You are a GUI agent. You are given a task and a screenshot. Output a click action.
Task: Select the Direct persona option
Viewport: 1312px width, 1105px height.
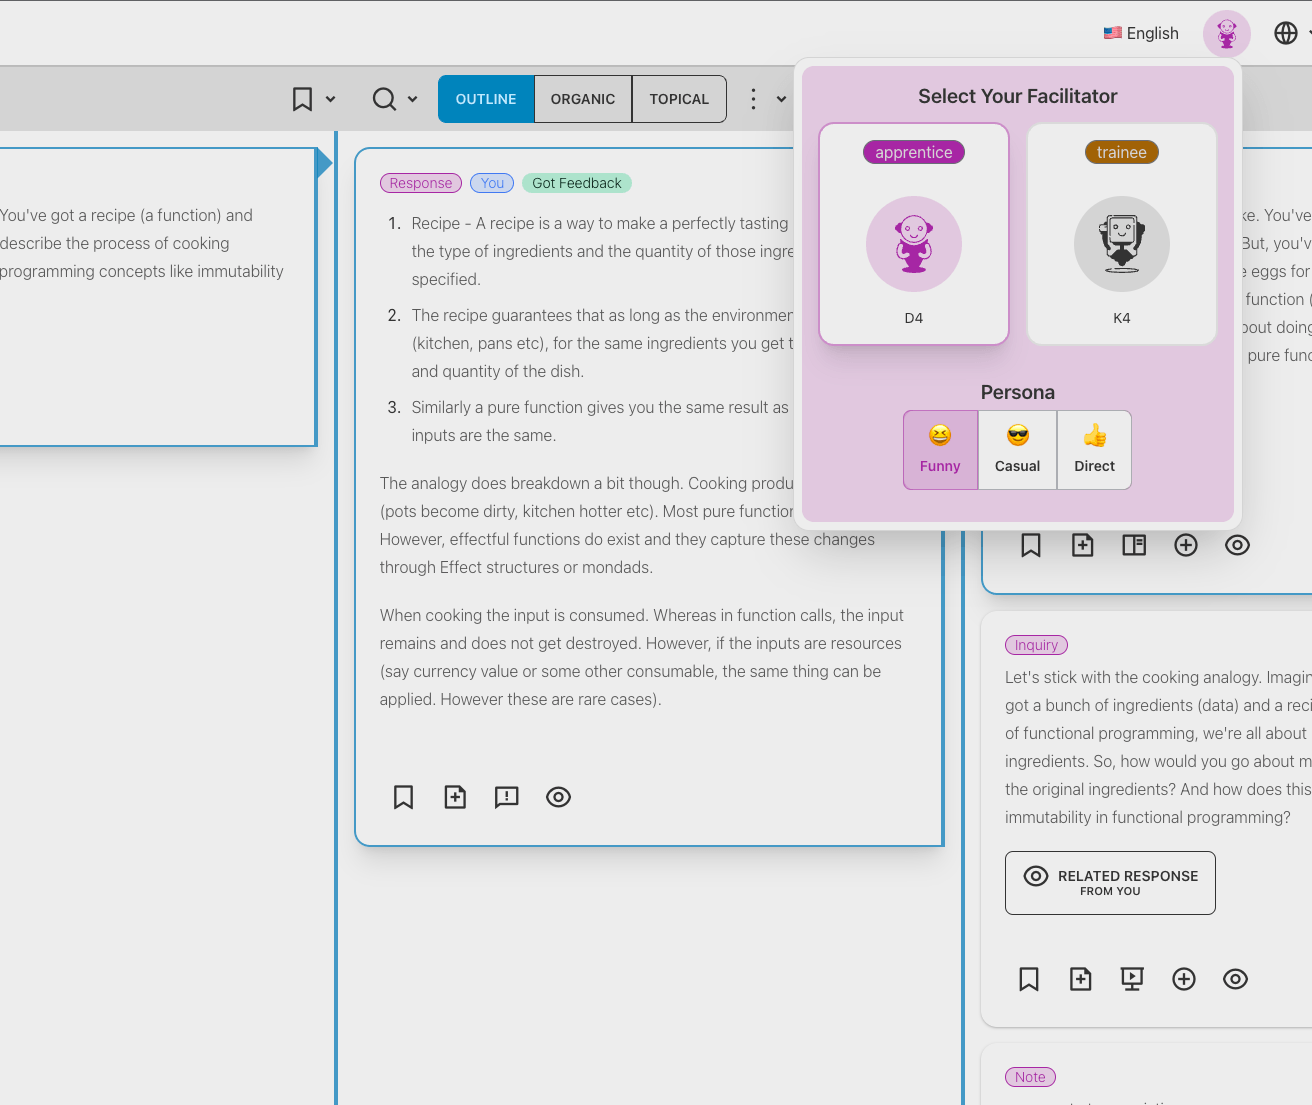coord(1094,450)
